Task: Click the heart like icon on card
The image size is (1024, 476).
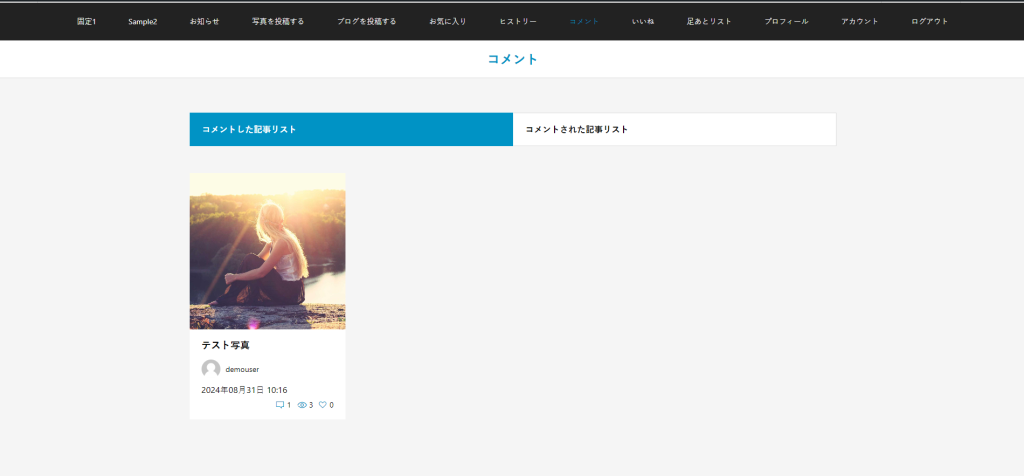Action: point(323,405)
